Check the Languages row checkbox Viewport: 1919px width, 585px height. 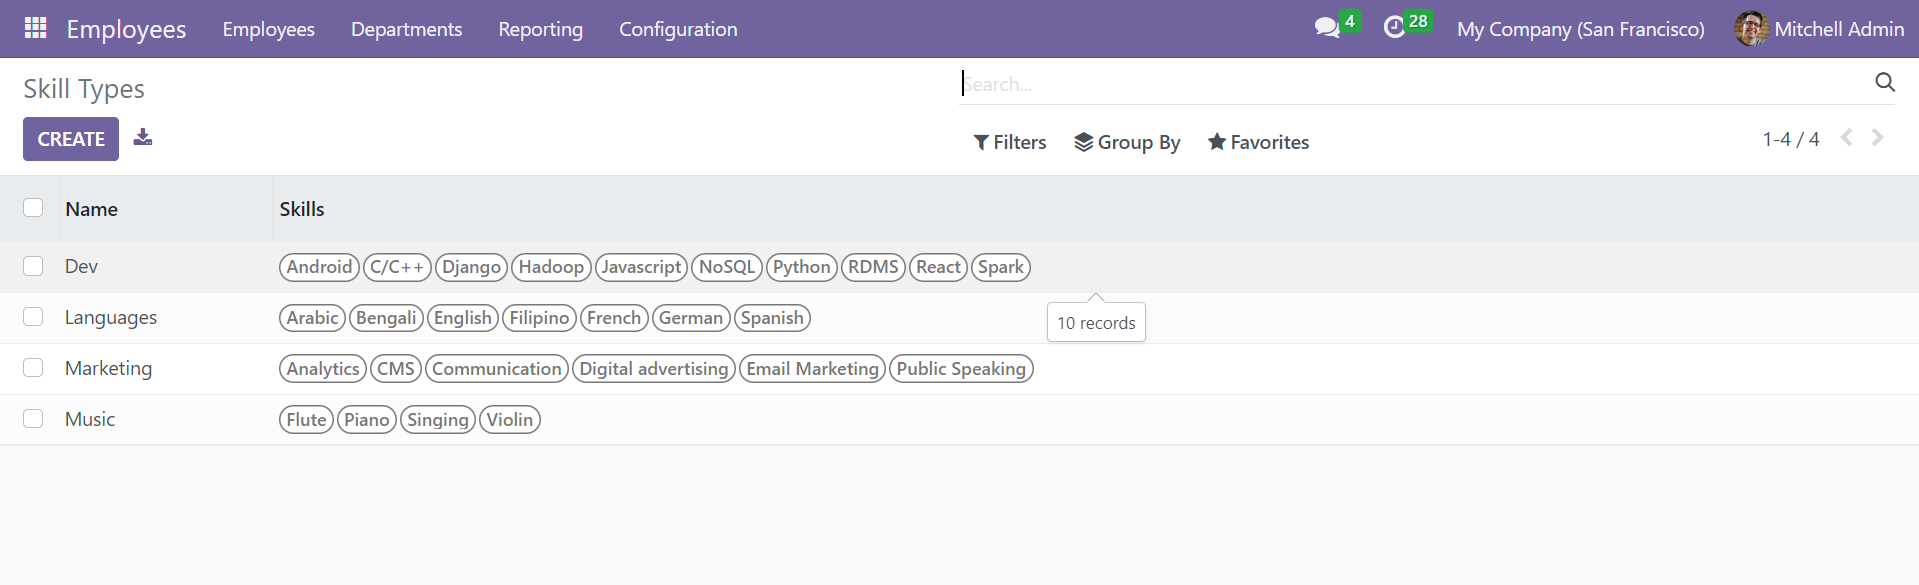pyautogui.click(x=33, y=317)
